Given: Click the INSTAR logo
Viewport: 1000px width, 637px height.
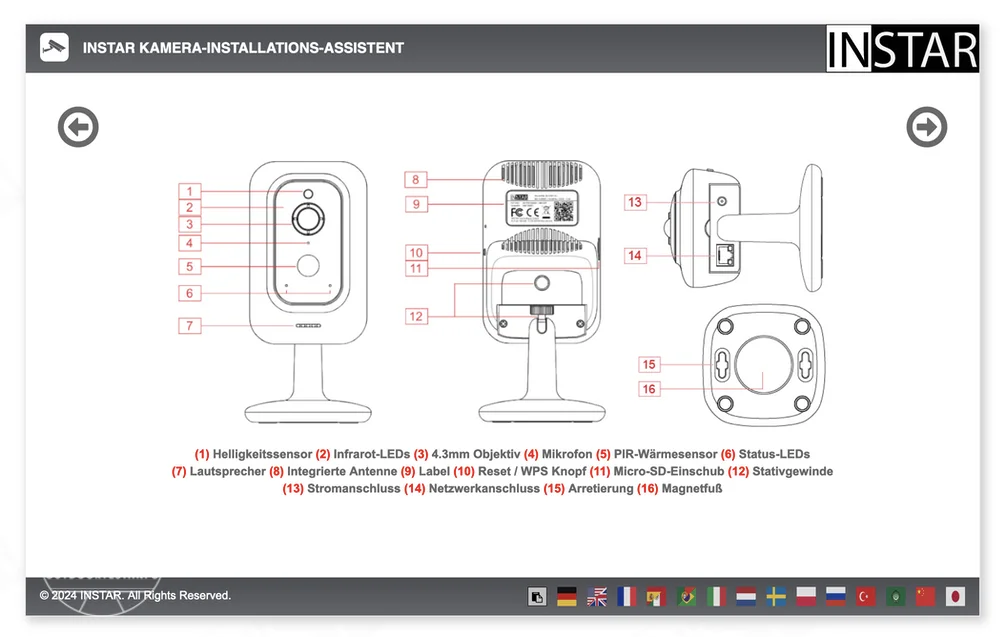Looking at the screenshot, I should [x=902, y=49].
